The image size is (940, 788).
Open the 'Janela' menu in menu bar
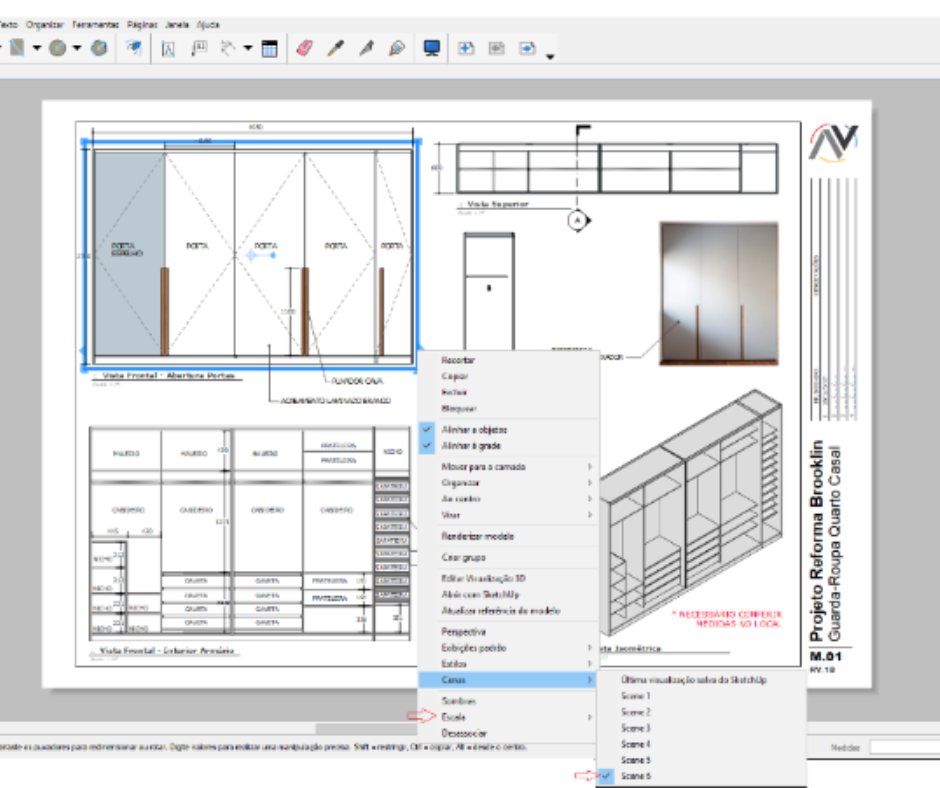(x=177, y=23)
